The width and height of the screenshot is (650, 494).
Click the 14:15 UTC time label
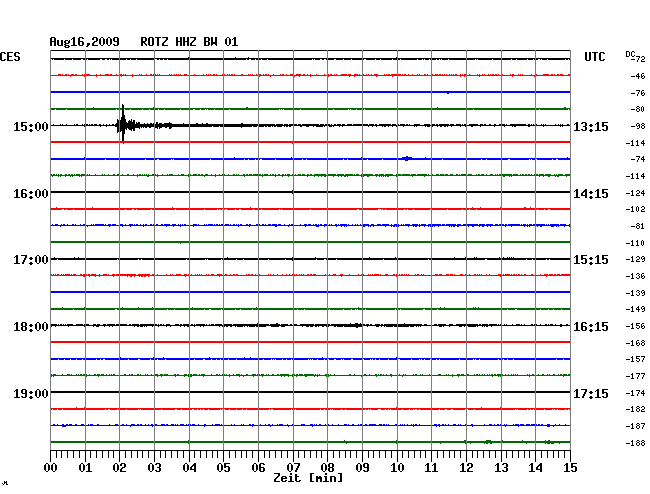pos(591,194)
